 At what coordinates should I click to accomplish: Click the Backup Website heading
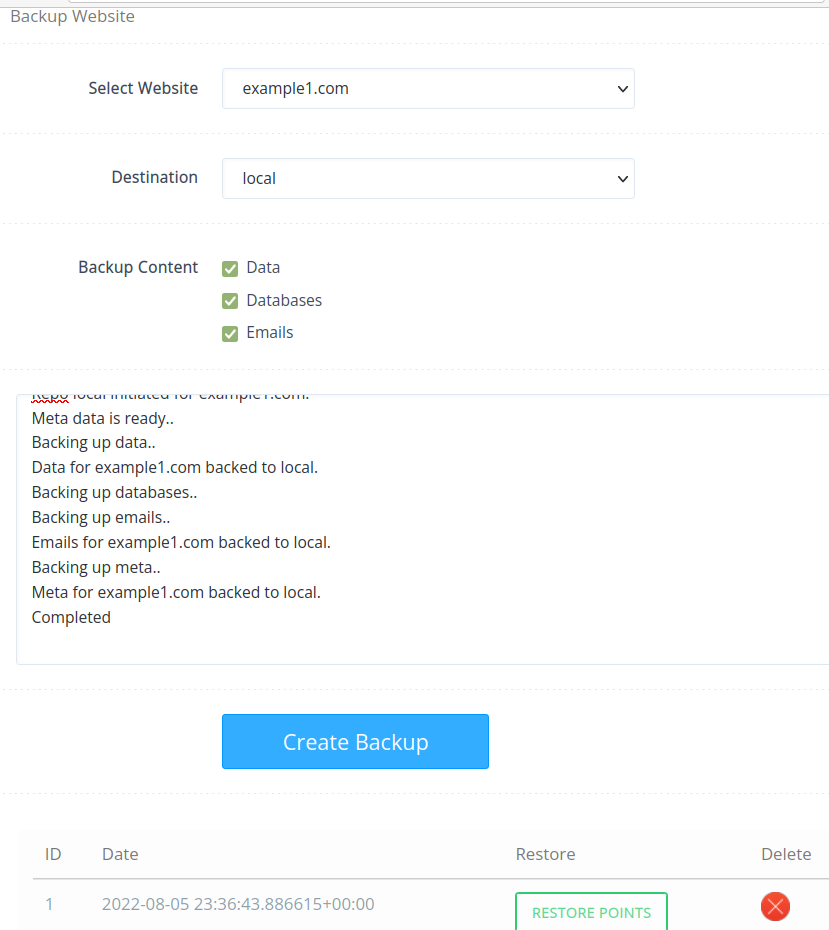point(72,17)
